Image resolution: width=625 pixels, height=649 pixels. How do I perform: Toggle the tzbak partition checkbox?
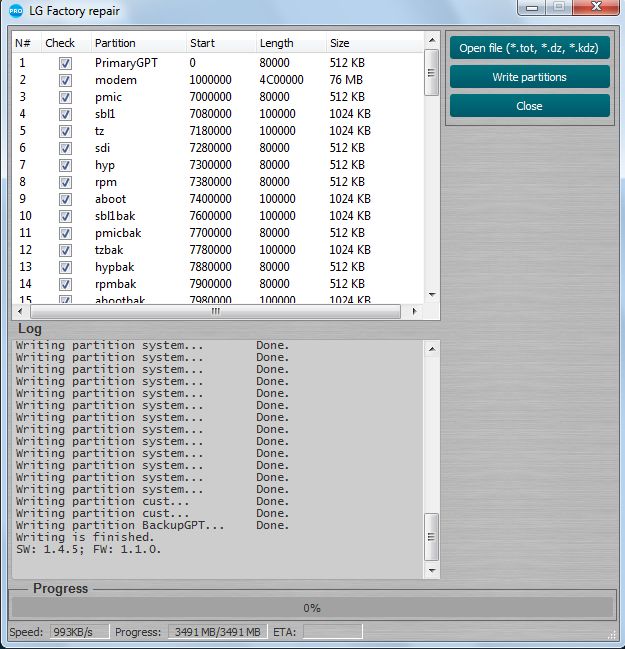pyautogui.click(x=65, y=250)
